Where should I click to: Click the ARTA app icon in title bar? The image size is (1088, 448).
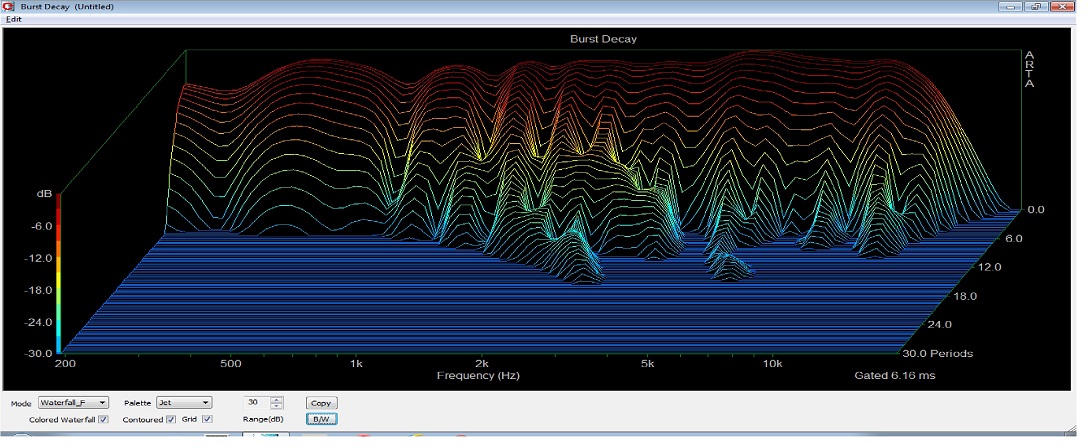(x=10, y=7)
